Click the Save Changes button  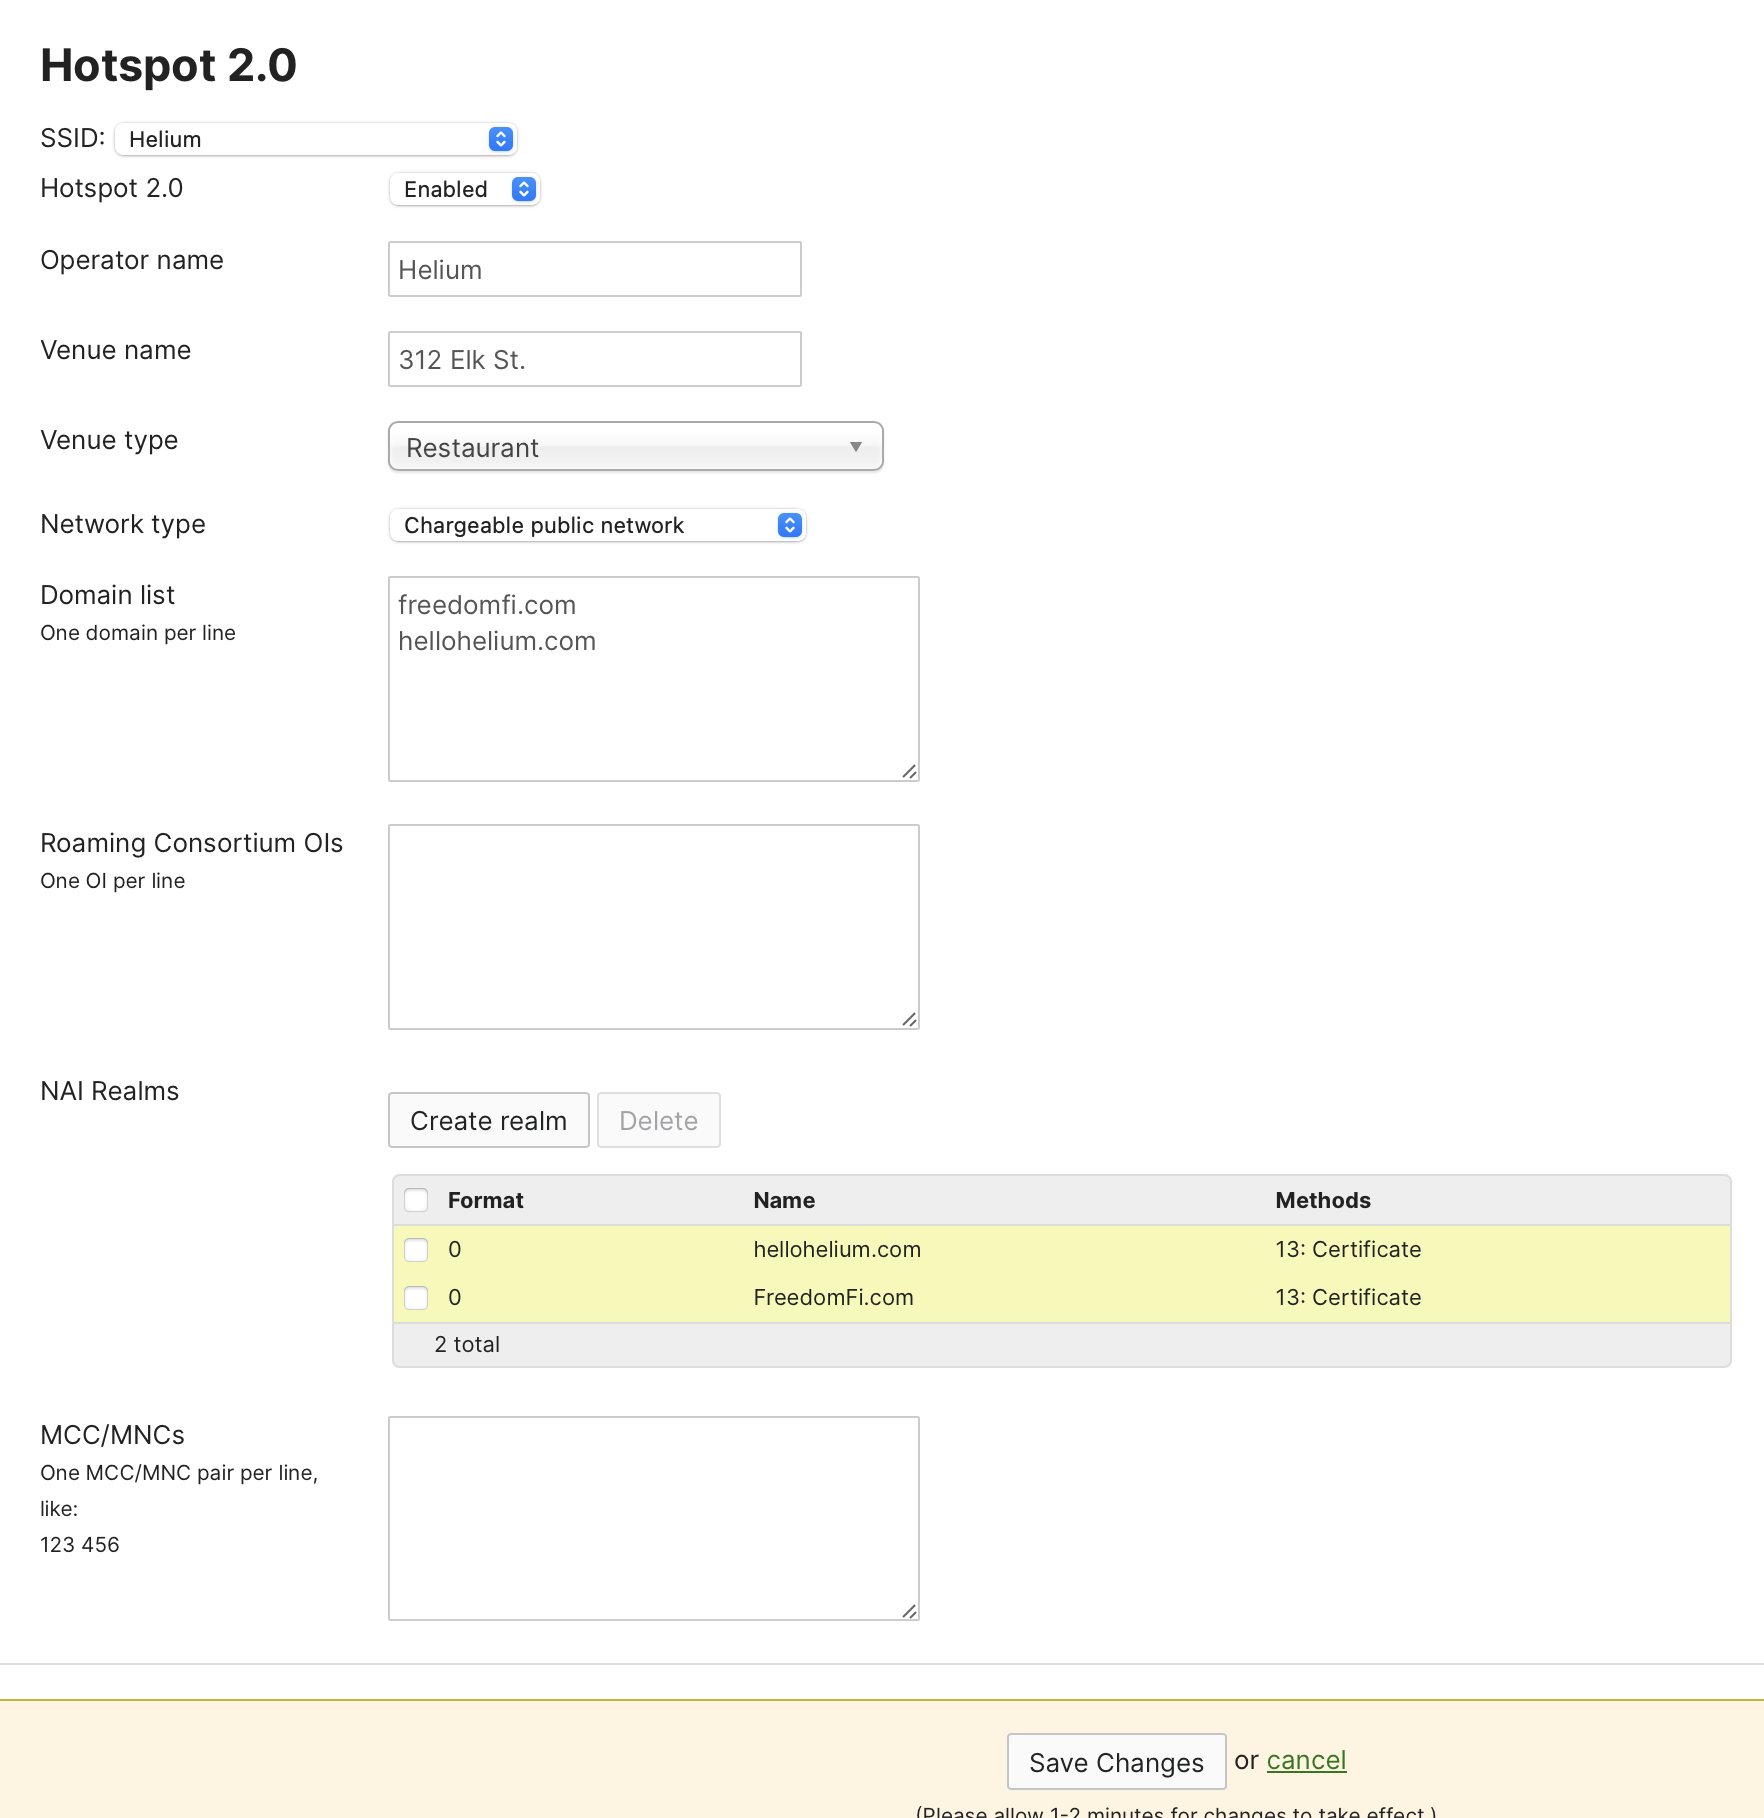[x=1116, y=1762]
